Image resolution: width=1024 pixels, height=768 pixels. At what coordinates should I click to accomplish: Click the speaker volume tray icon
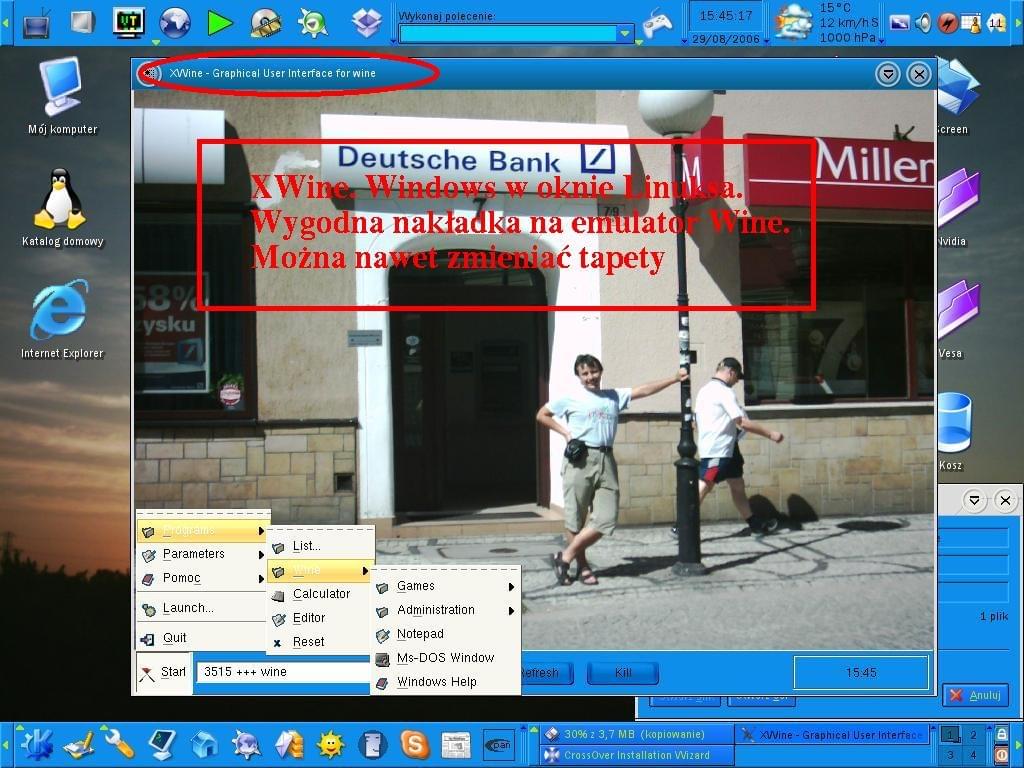coord(922,24)
